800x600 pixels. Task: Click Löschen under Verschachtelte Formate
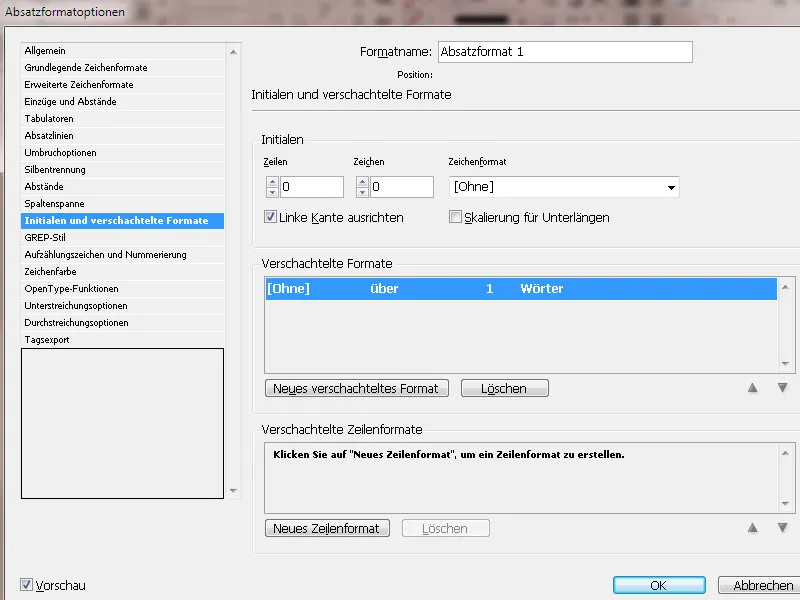pos(505,388)
